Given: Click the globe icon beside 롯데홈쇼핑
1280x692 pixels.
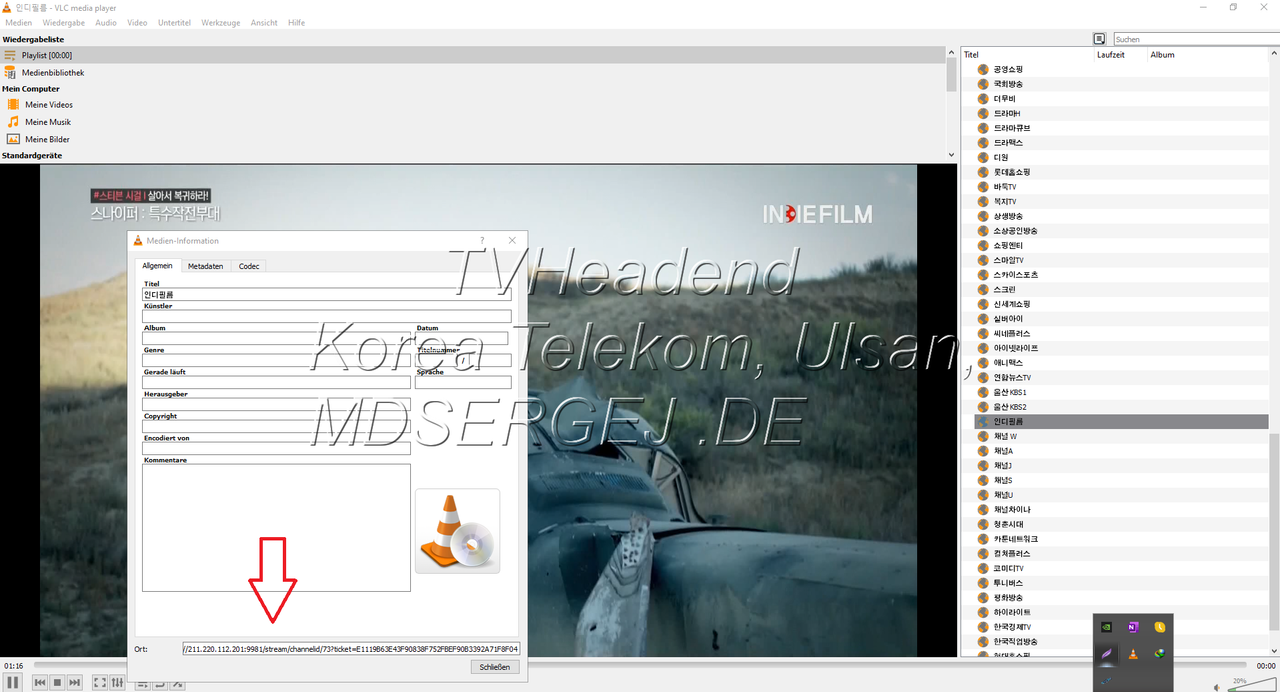Looking at the screenshot, I should tap(983, 172).
